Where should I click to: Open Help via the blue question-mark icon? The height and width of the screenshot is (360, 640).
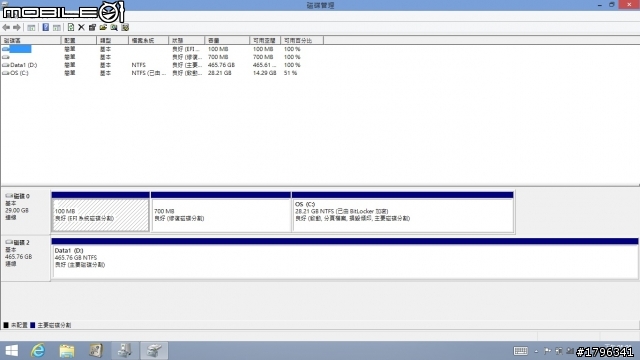46,27
